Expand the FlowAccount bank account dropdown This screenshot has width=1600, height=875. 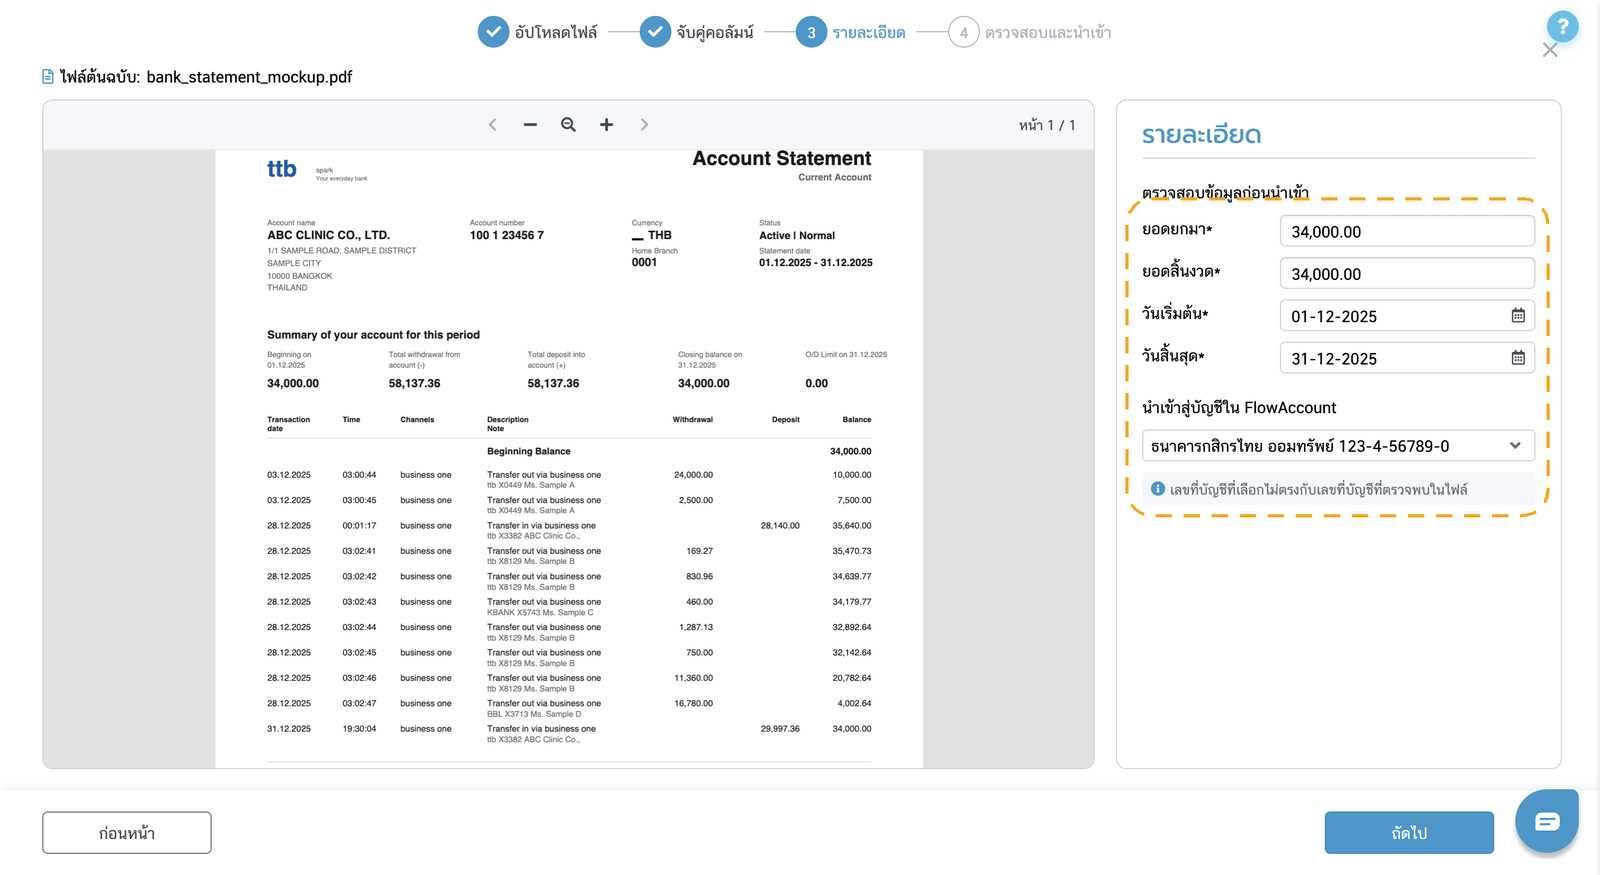[1338, 446]
